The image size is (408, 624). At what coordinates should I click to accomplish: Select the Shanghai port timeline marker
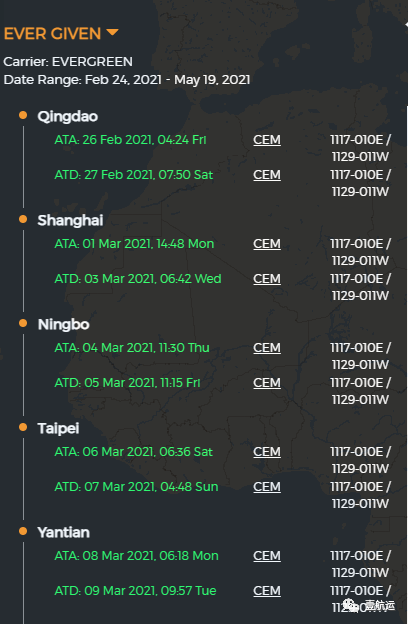[23, 219]
